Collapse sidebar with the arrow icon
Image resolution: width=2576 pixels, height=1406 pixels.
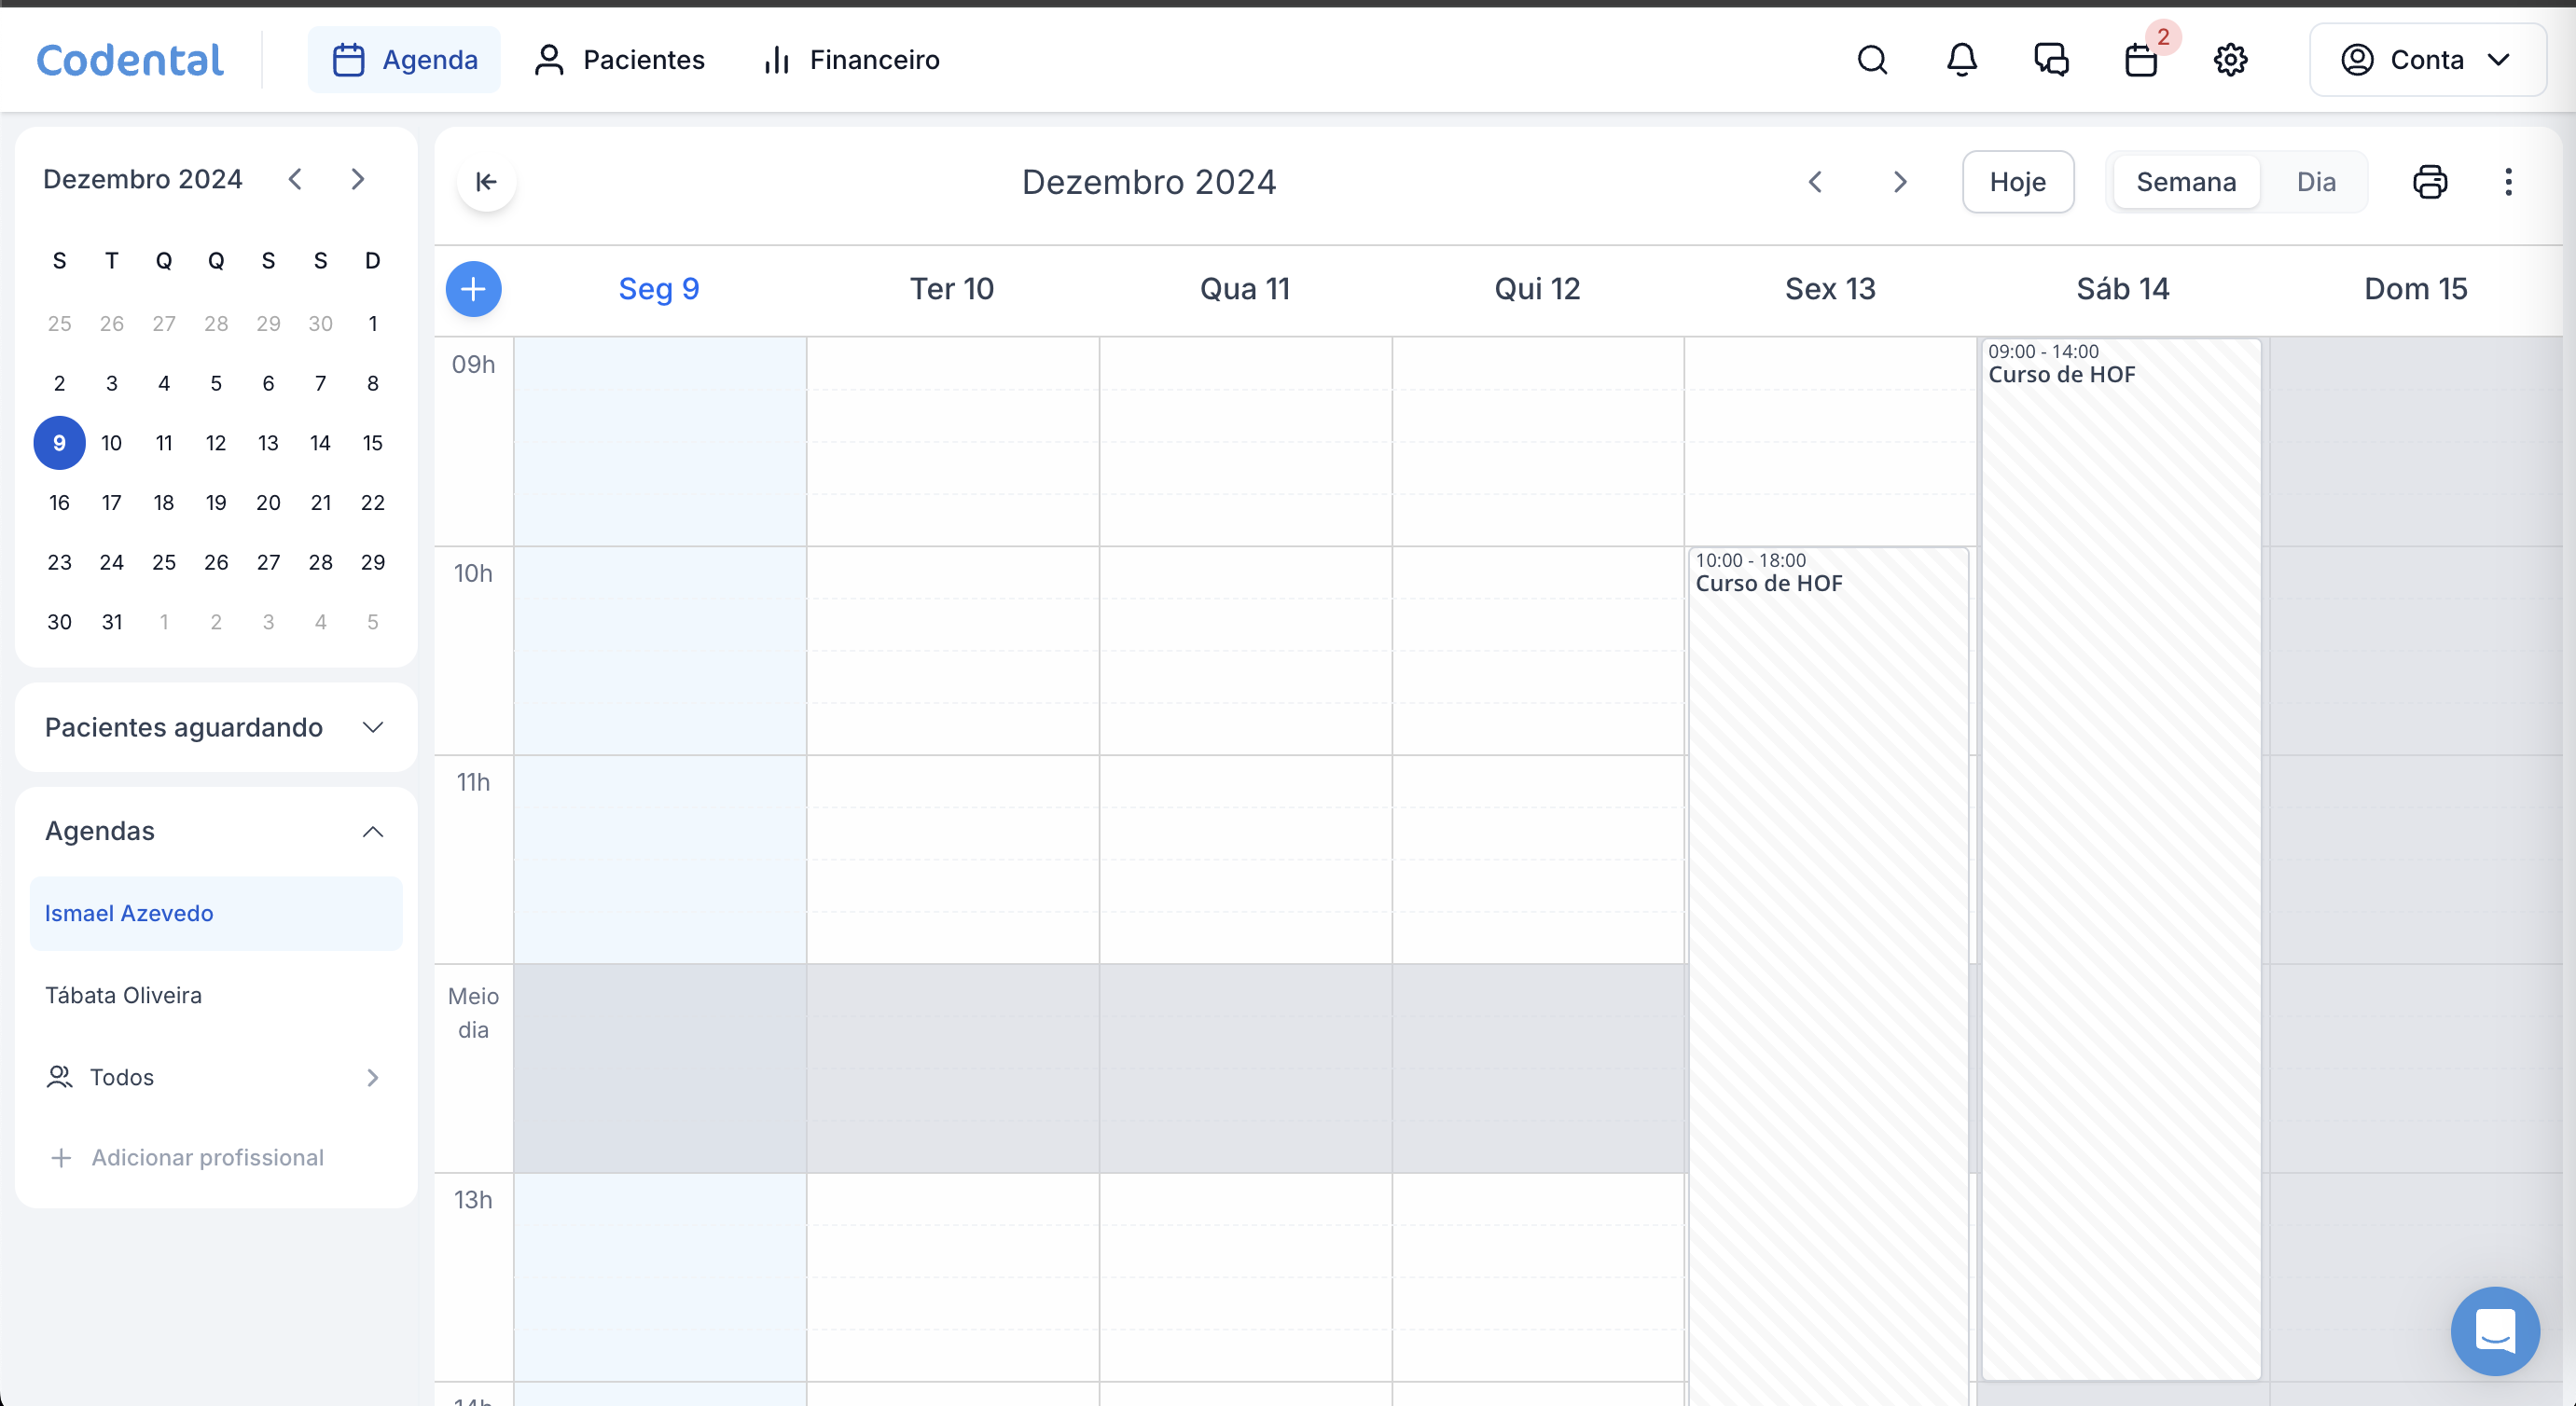pos(486,182)
